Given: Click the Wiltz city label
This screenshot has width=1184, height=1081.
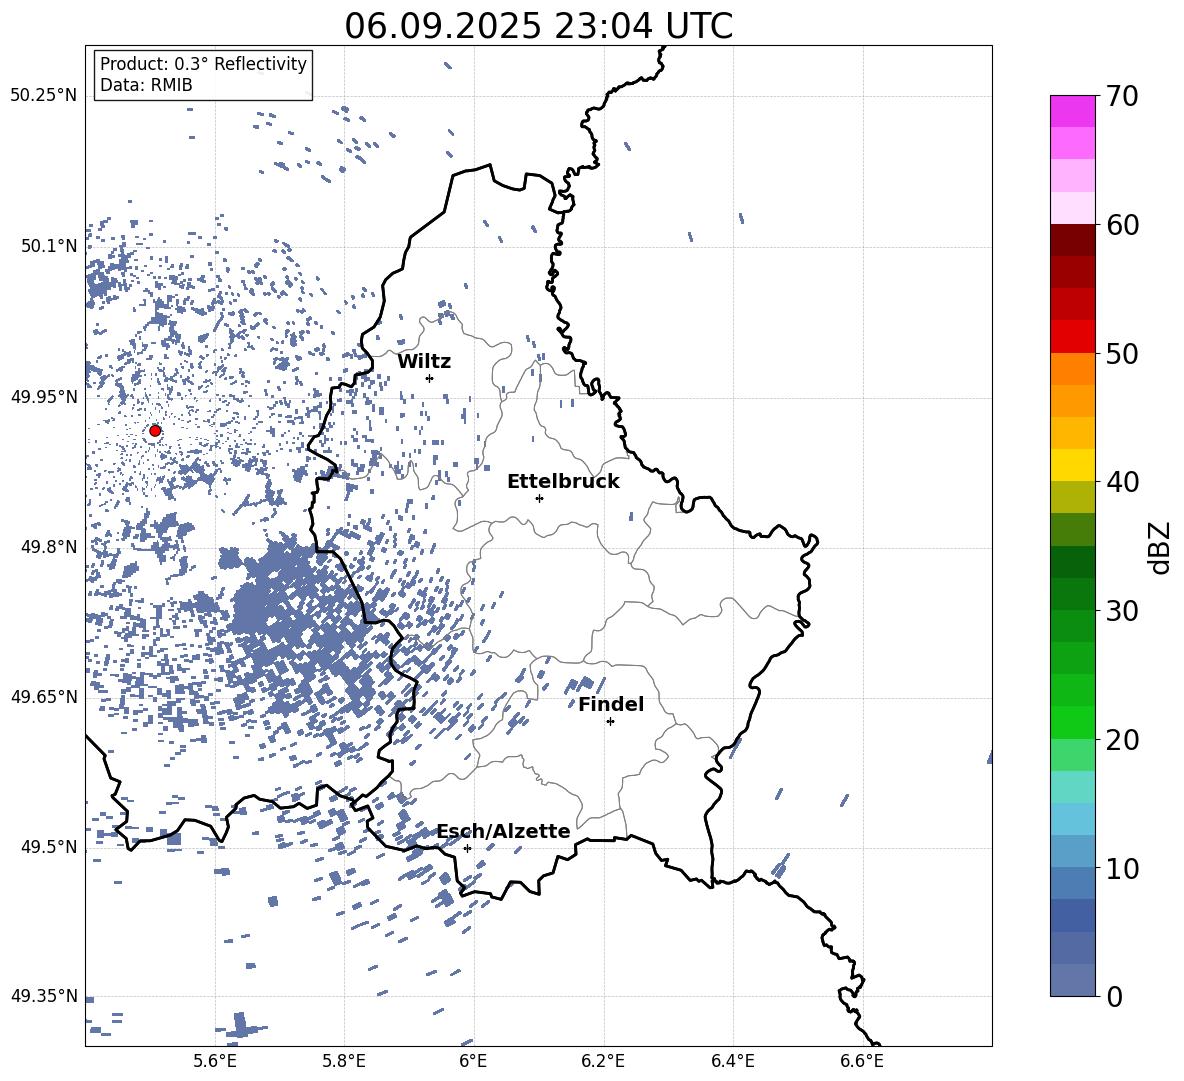Looking at the screenshot, I should 424,362.
